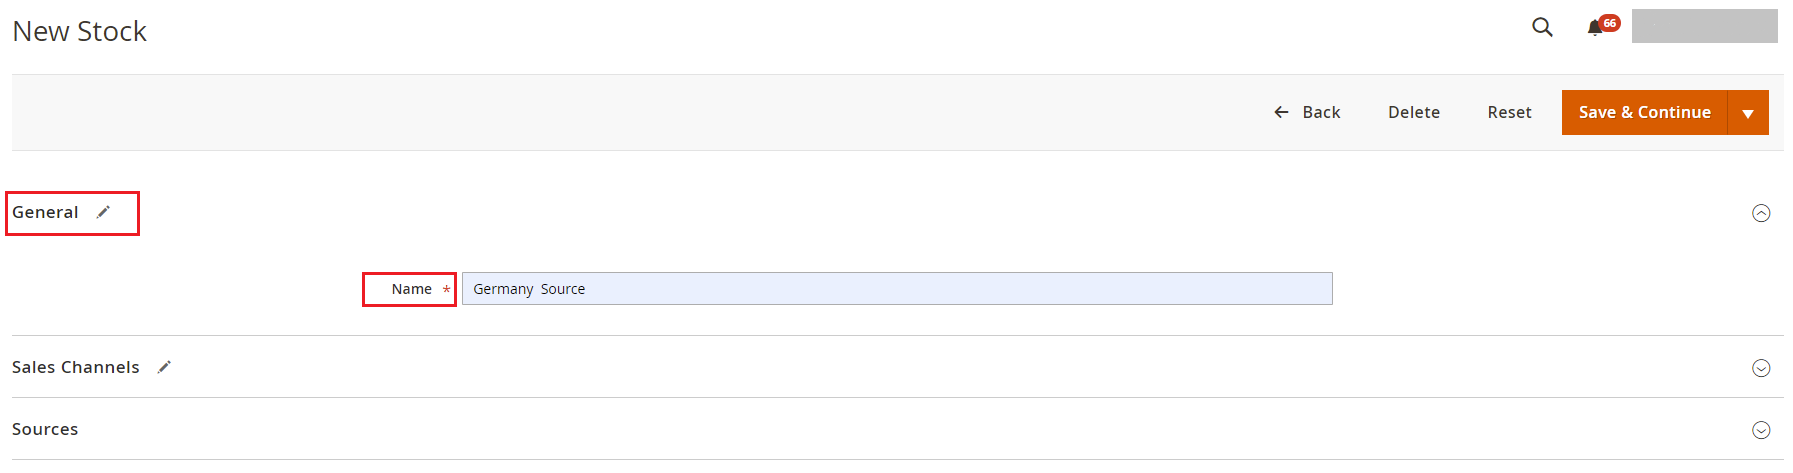Click the Delete button
Screen dimensions: 1793x473
(x=1413, y=112)
